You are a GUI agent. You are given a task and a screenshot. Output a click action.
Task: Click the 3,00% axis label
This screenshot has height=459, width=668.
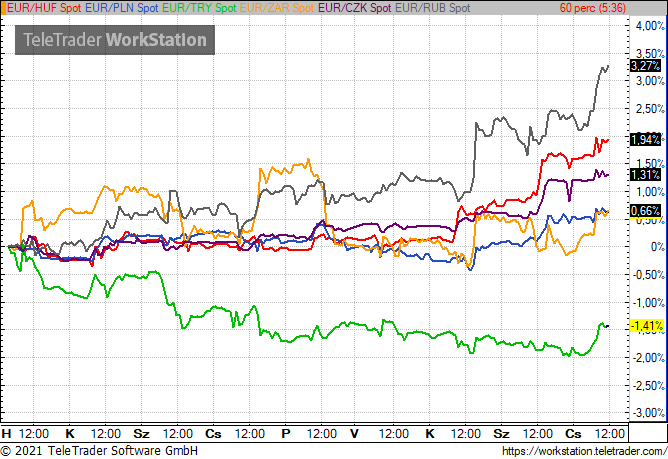(x=650, y=81)
